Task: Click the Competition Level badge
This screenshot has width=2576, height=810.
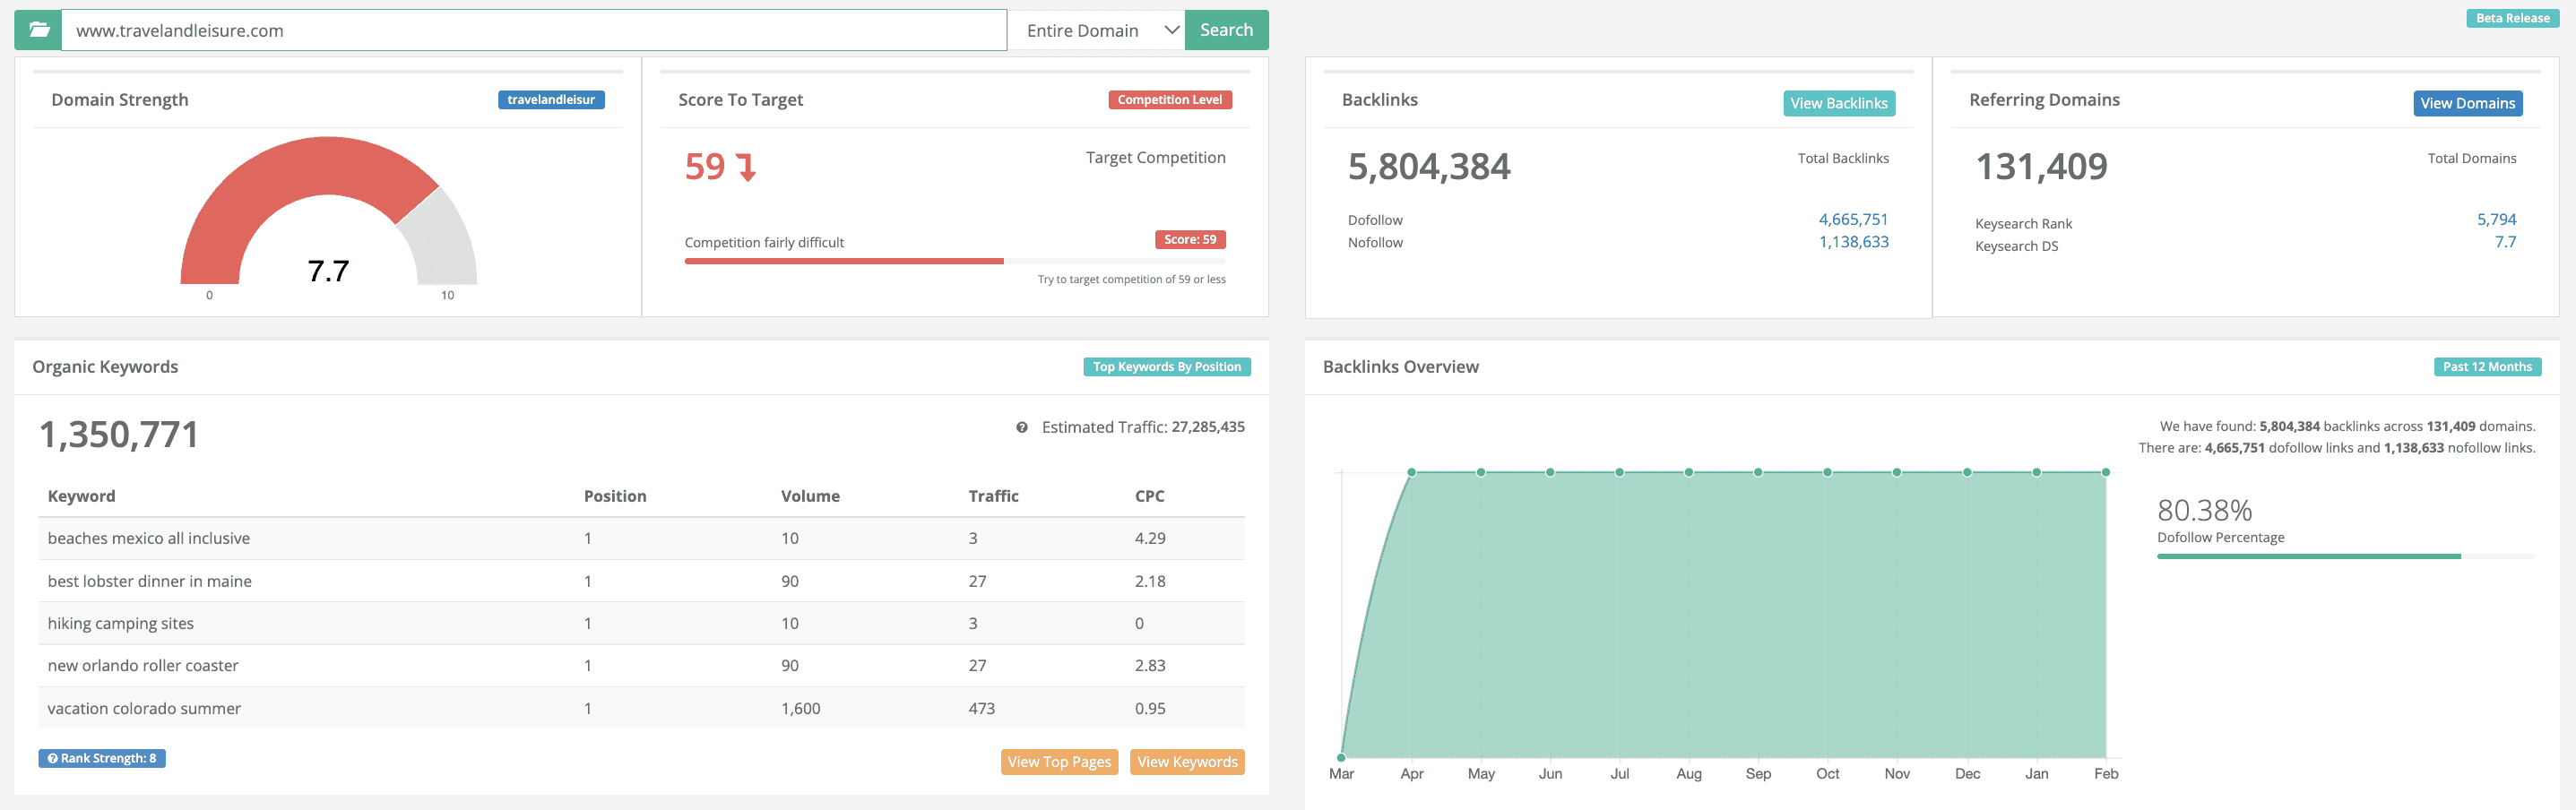Action: click(1170, 99)
